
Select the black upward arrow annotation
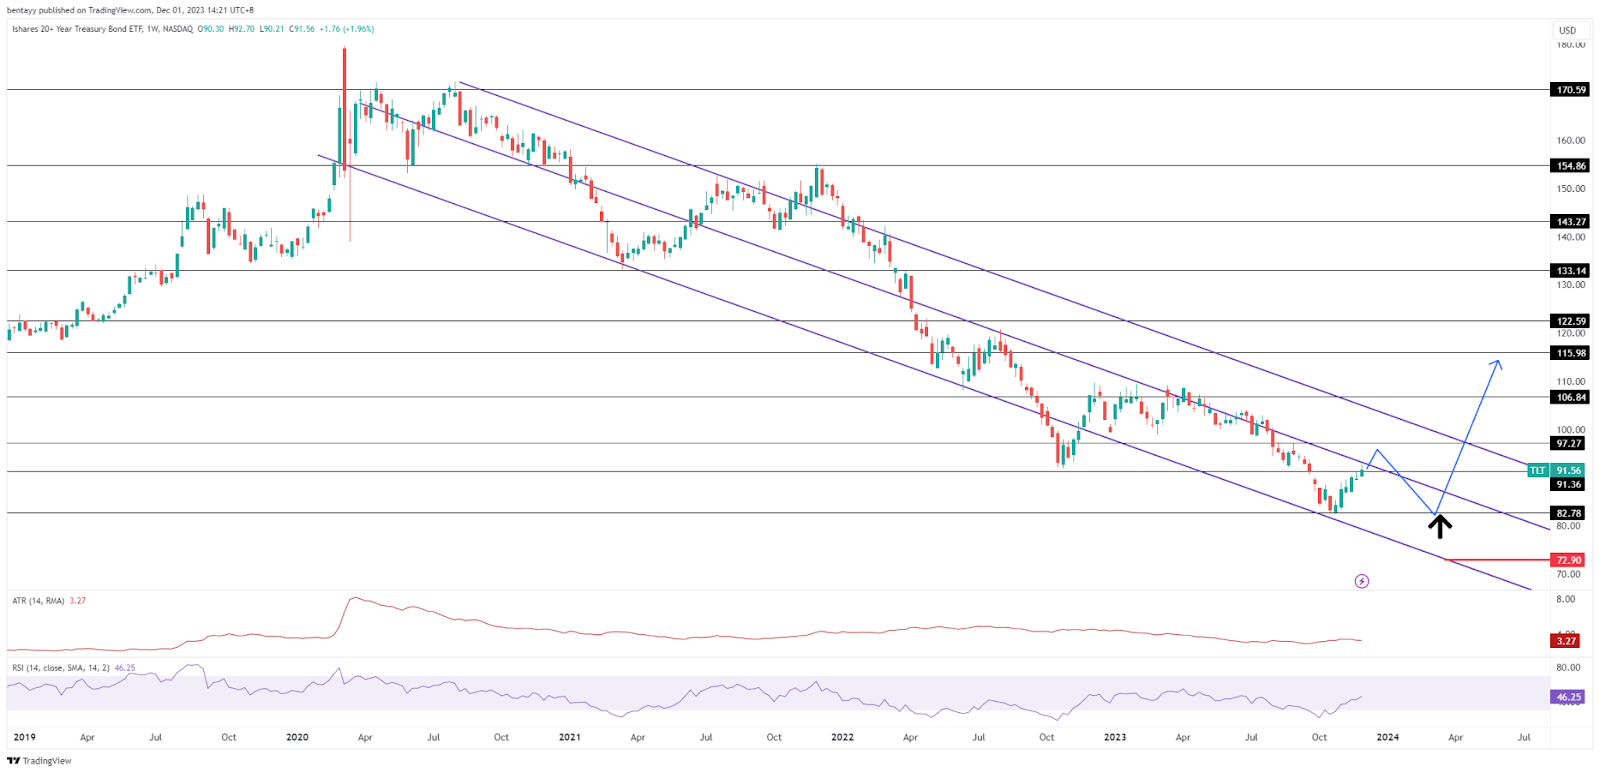click(x=1440, y=526)
